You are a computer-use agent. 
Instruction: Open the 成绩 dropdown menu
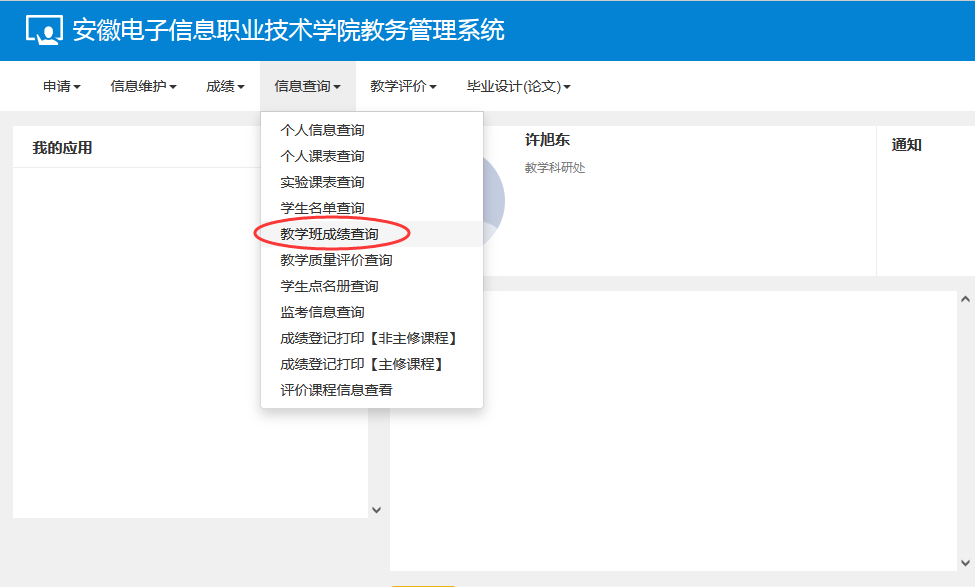pyautogui.click(x=225, y=87)
